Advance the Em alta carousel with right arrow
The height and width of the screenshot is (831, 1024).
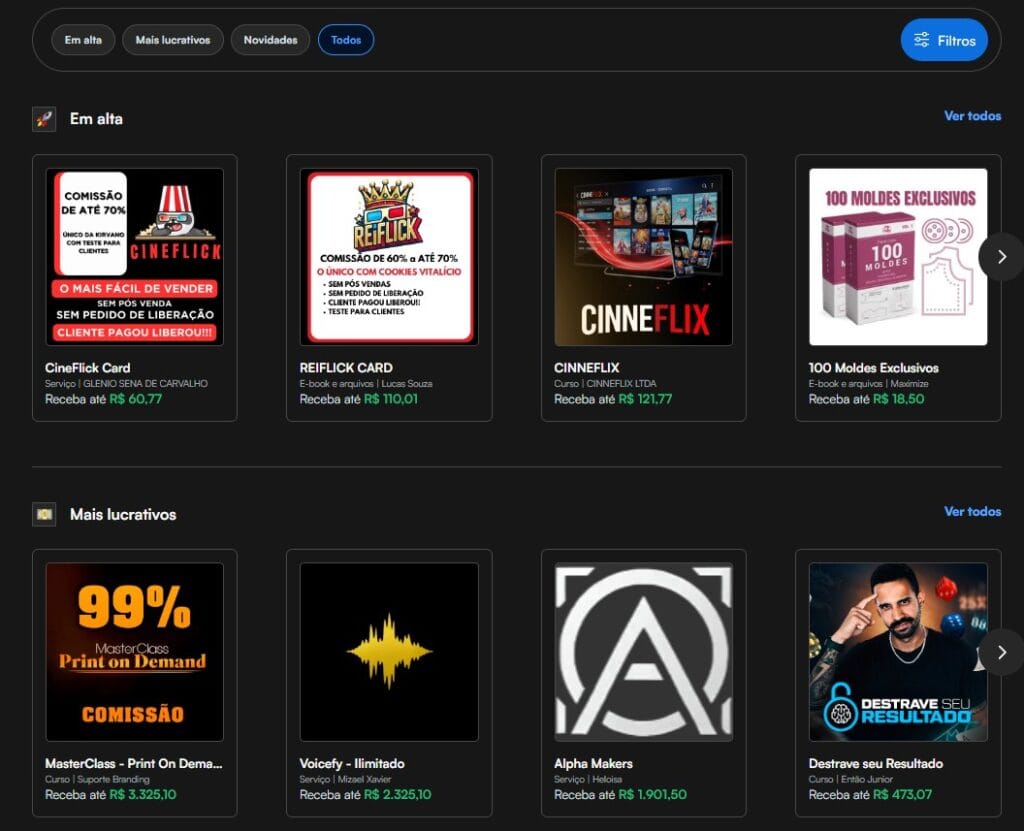pyautogui.click(x=1002, y=257)
